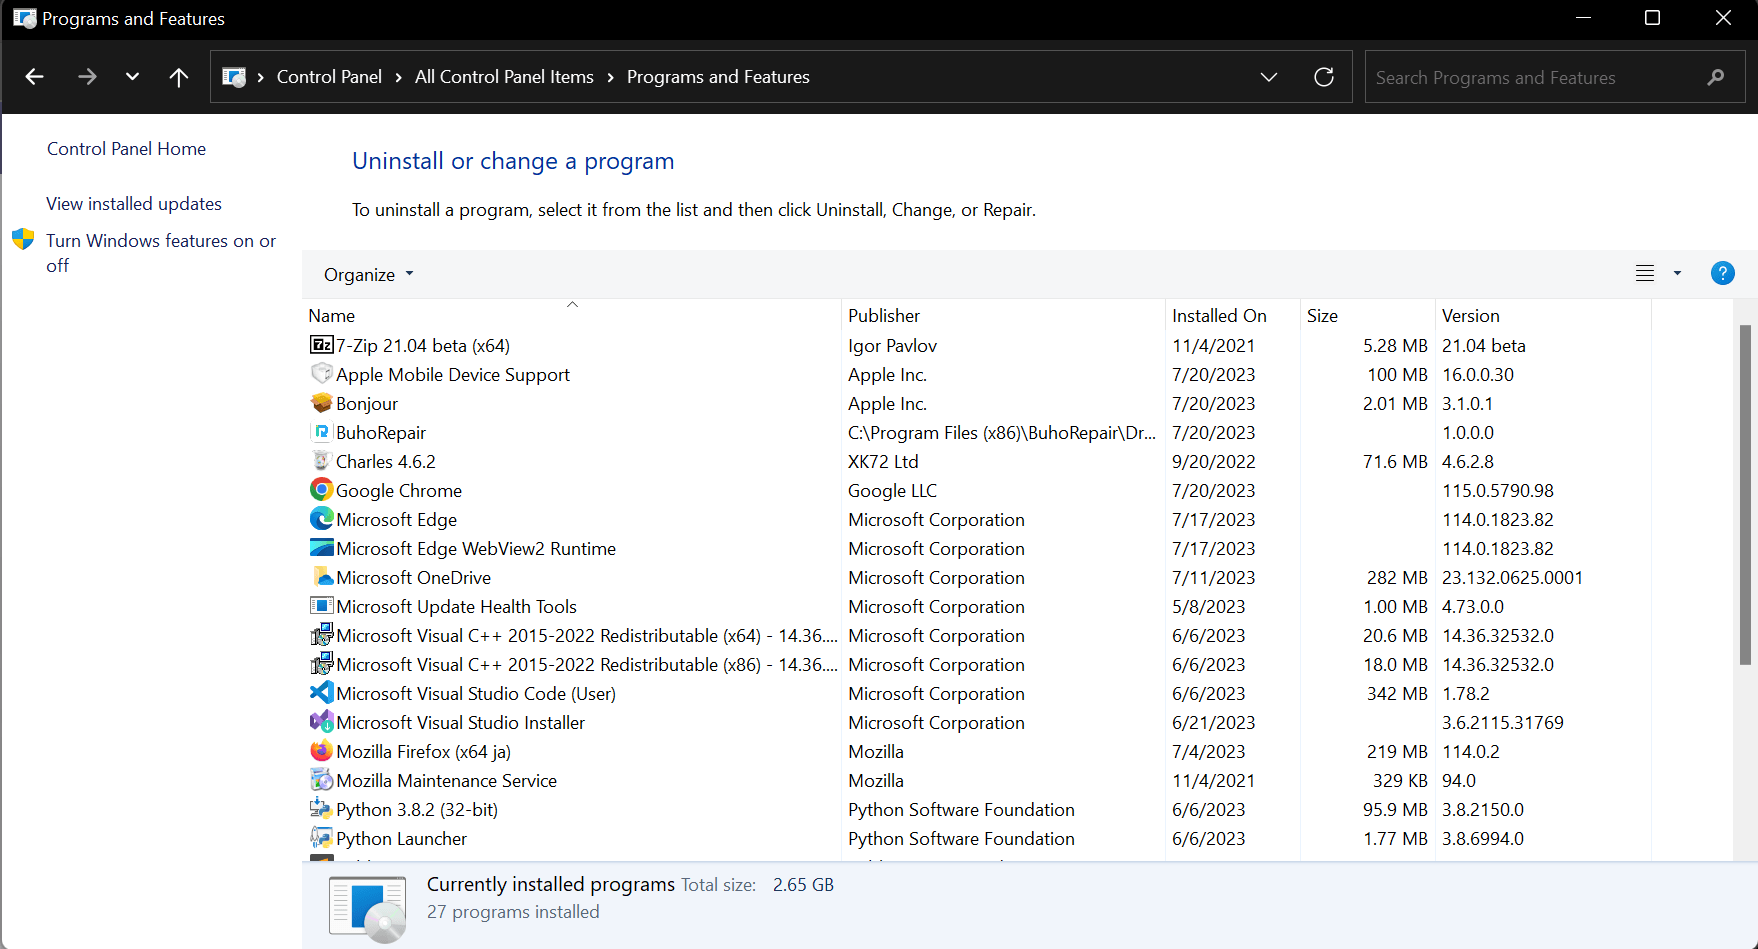
Task: Select Mozilla Firefox (x64 ja) entry
Action: pos(423,752)
